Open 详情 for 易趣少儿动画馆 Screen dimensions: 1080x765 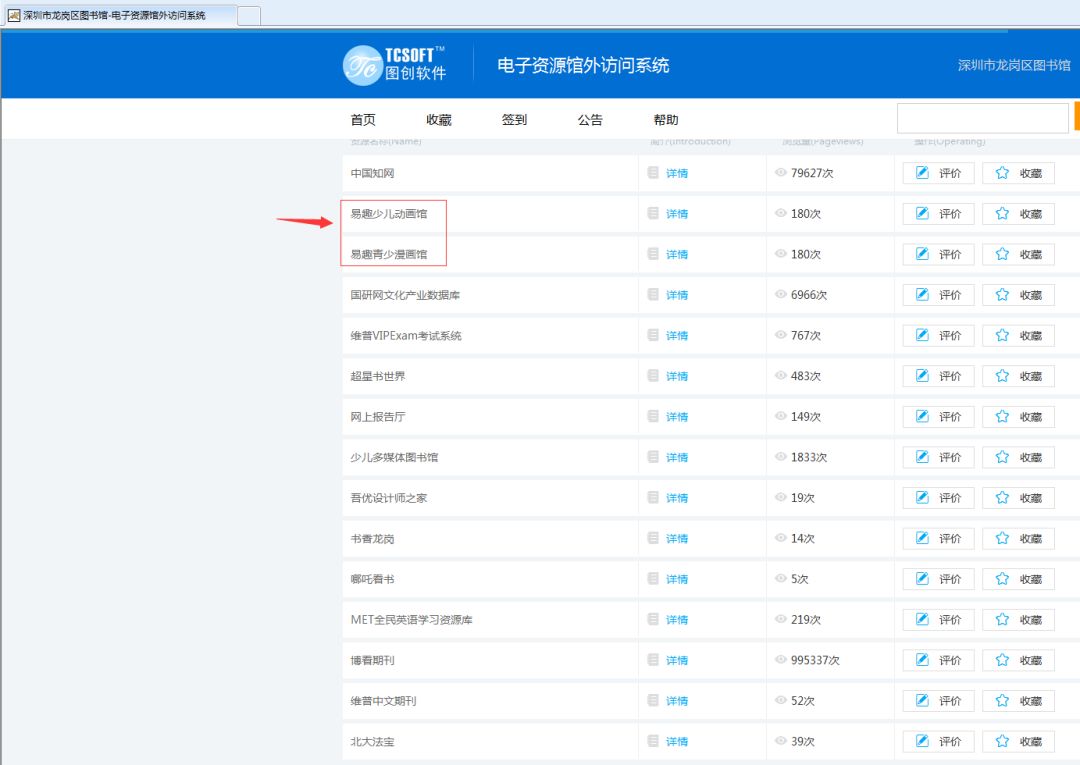[x=676, y=214]
